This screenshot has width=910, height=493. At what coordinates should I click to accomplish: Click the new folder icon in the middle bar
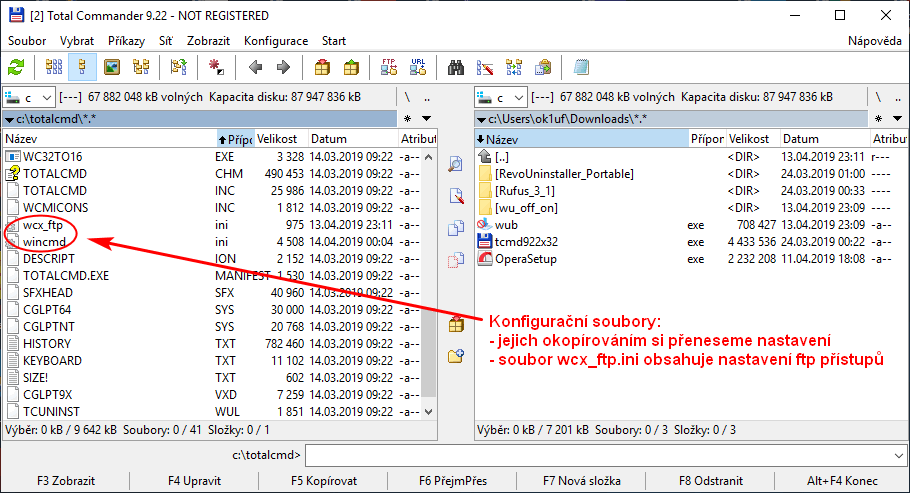[x=456, y=353]
